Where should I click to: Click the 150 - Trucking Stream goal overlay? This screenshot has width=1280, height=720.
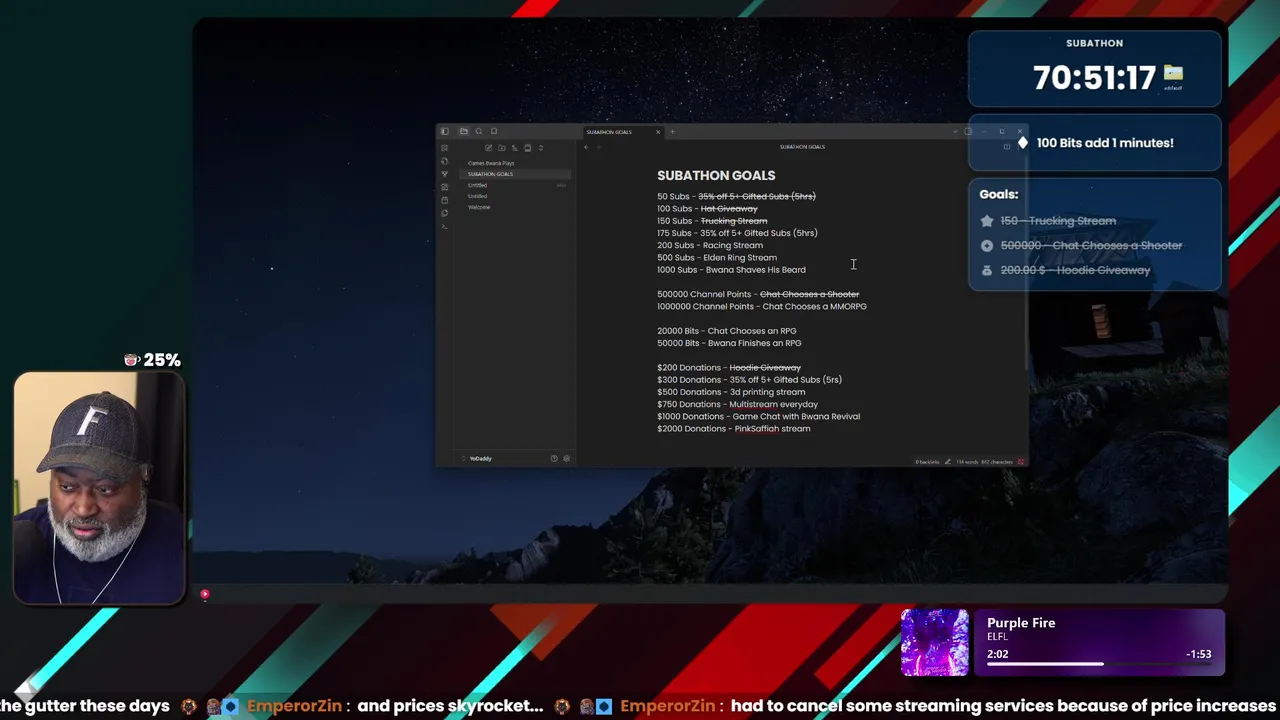click(1058, 221)
